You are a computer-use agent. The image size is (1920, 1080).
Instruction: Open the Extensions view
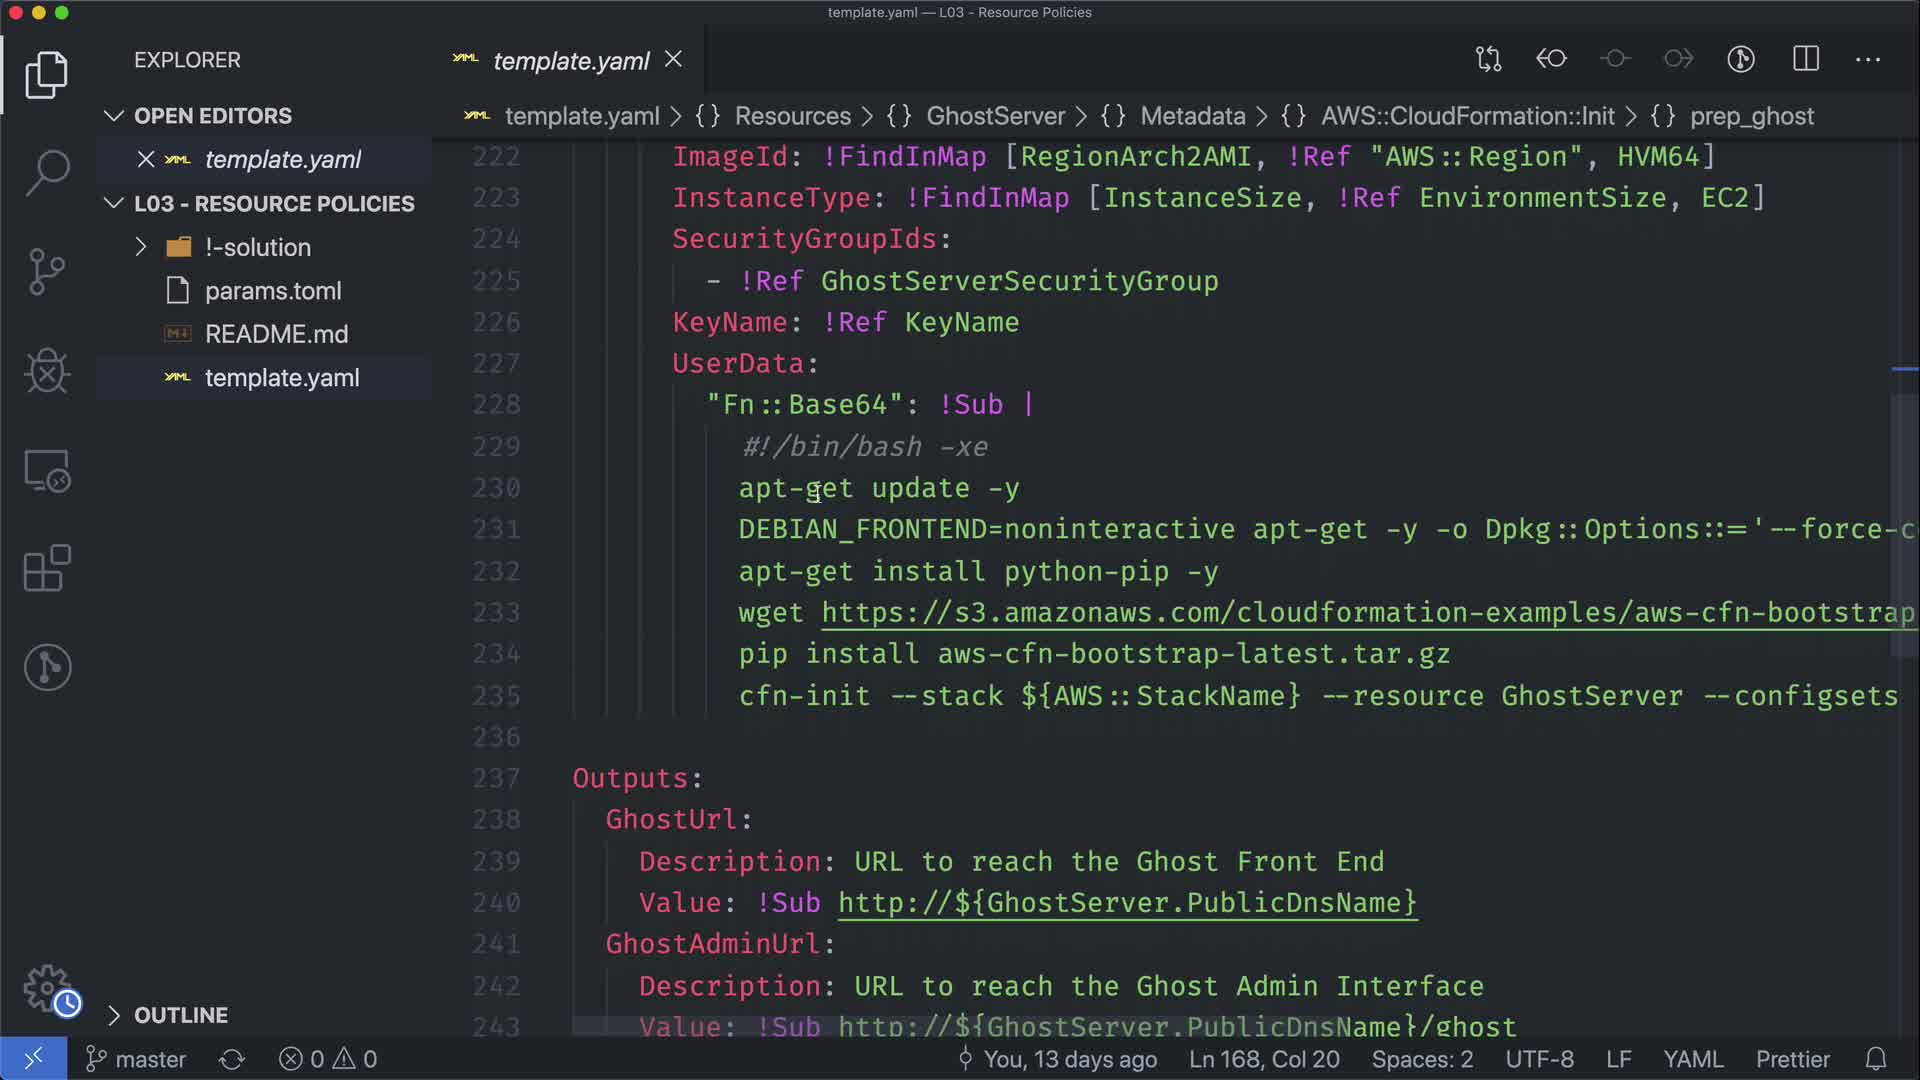click(47, 569)
